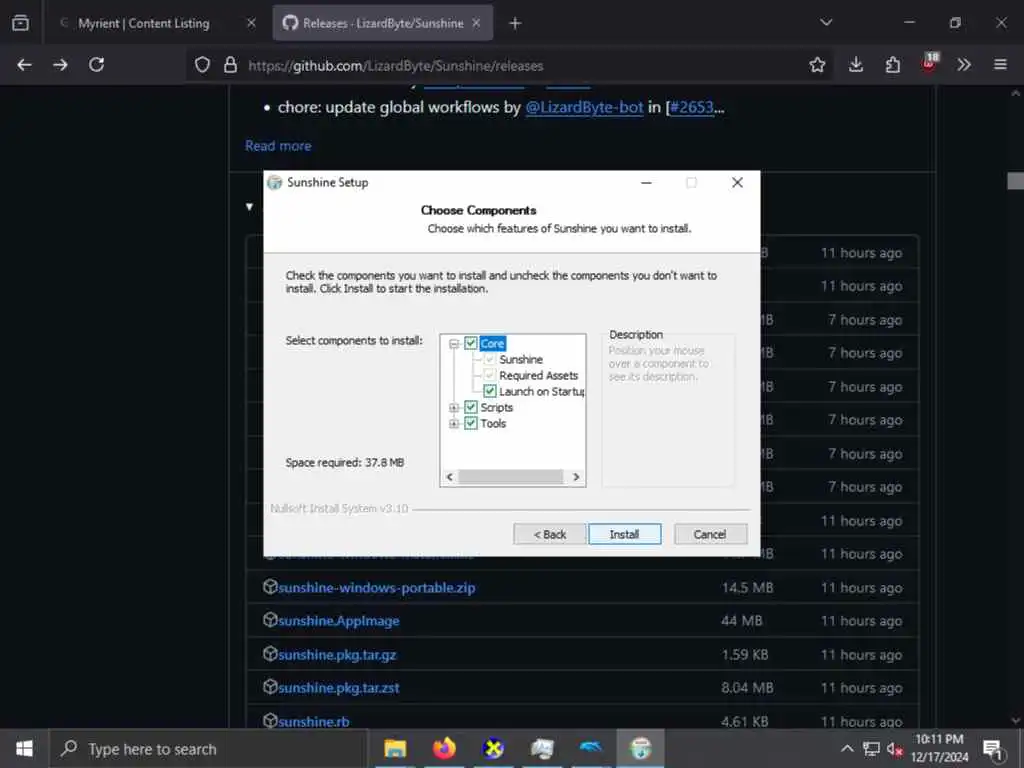Open the Firefox application menu
1024x768 pixels.
point(1000,65)
